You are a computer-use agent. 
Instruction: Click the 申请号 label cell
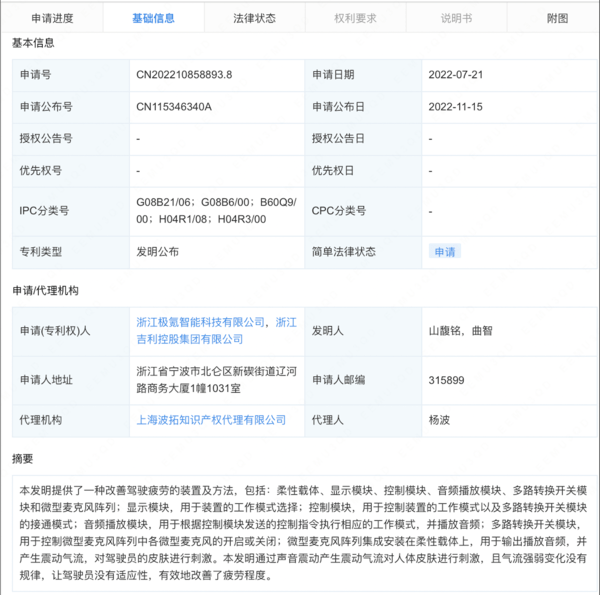tap(71, 75)
